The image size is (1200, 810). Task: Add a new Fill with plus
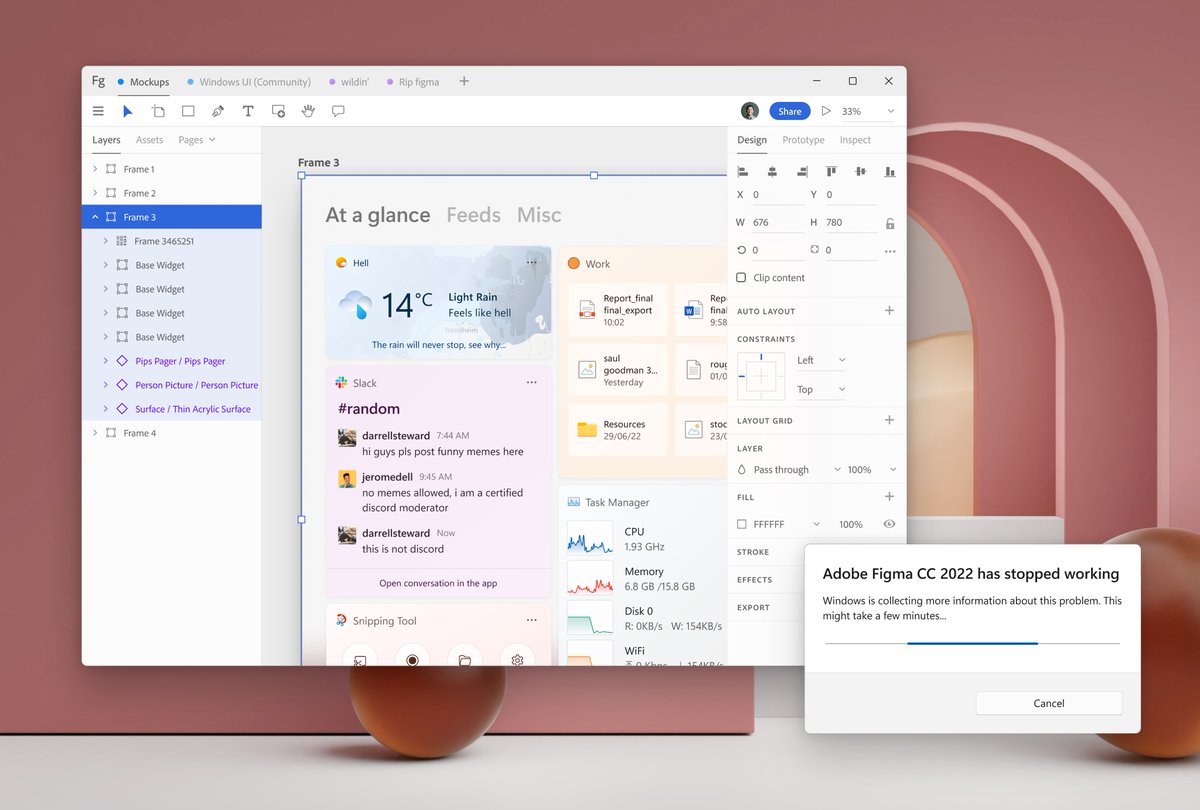889,496
